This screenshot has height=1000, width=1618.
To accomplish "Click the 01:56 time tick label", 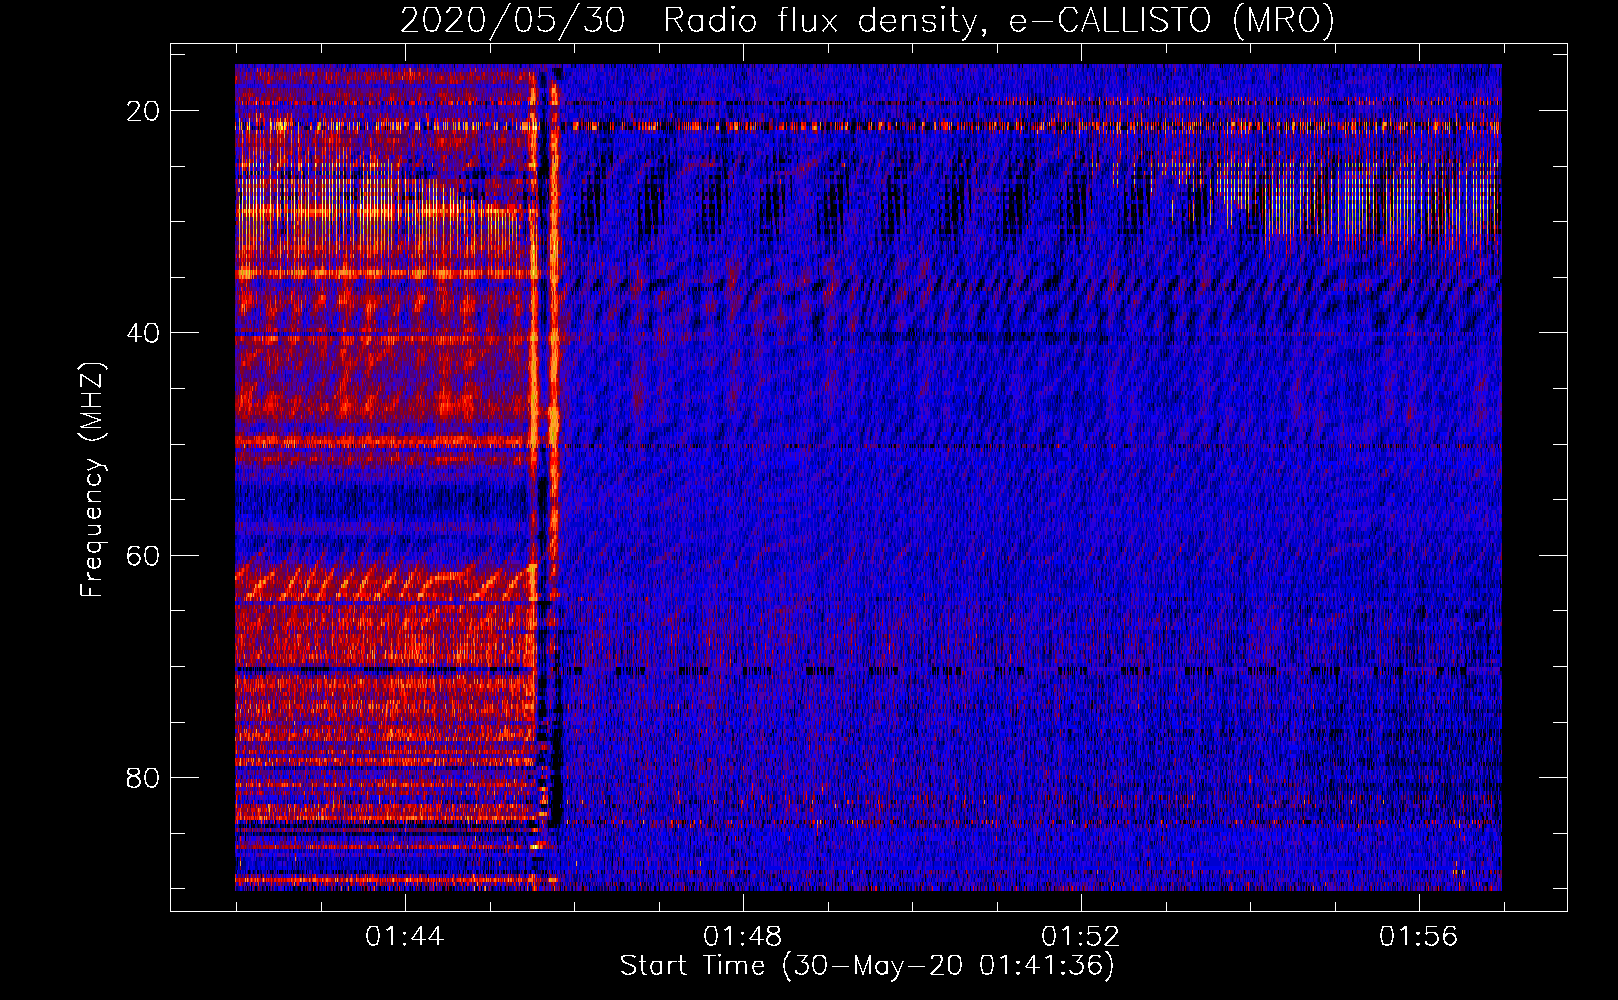I will (x=1419, y=937).
